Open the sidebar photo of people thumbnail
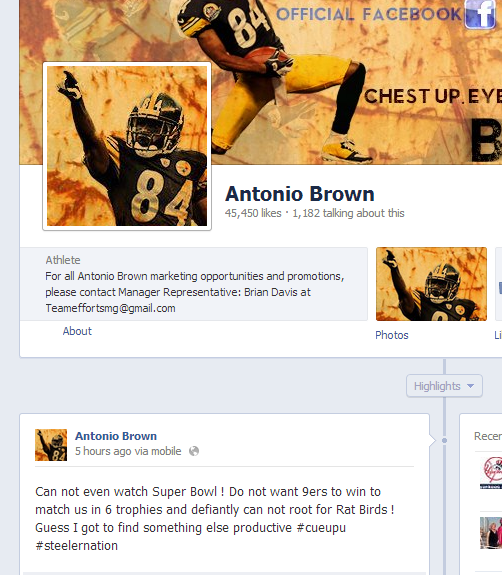502x575 pixels. coord(491,533)
